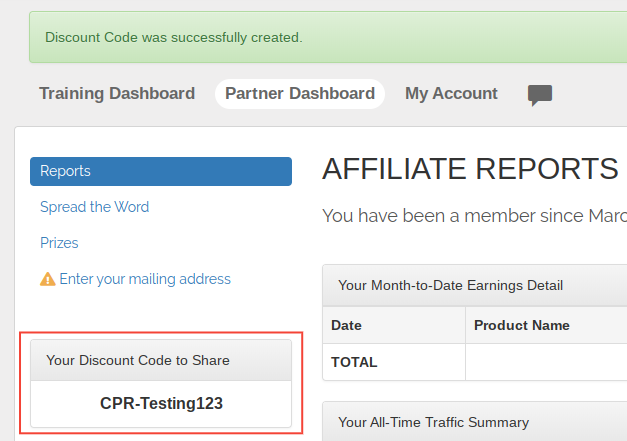Click the Product Name column header

click(x=521, y=325)
